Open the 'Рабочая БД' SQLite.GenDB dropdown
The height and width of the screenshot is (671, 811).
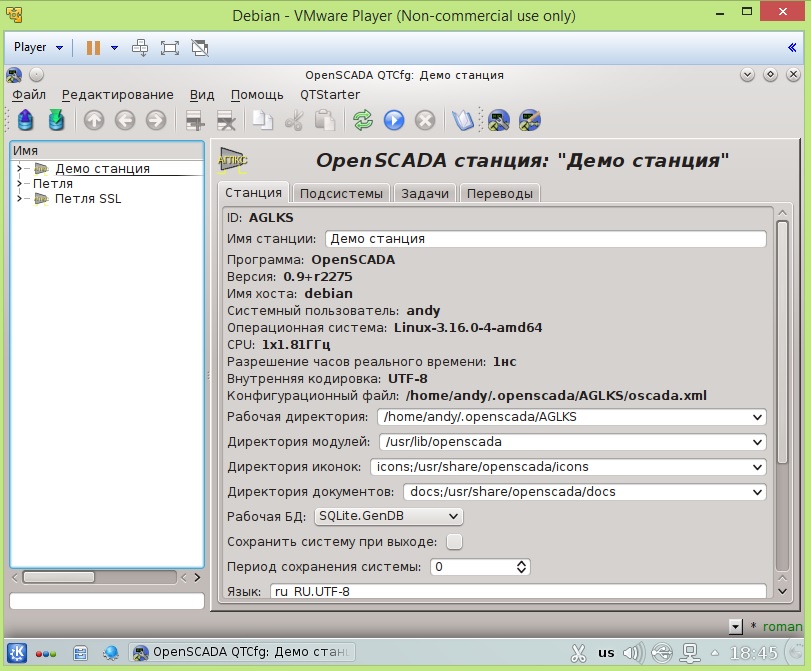(x=388, y=516)
